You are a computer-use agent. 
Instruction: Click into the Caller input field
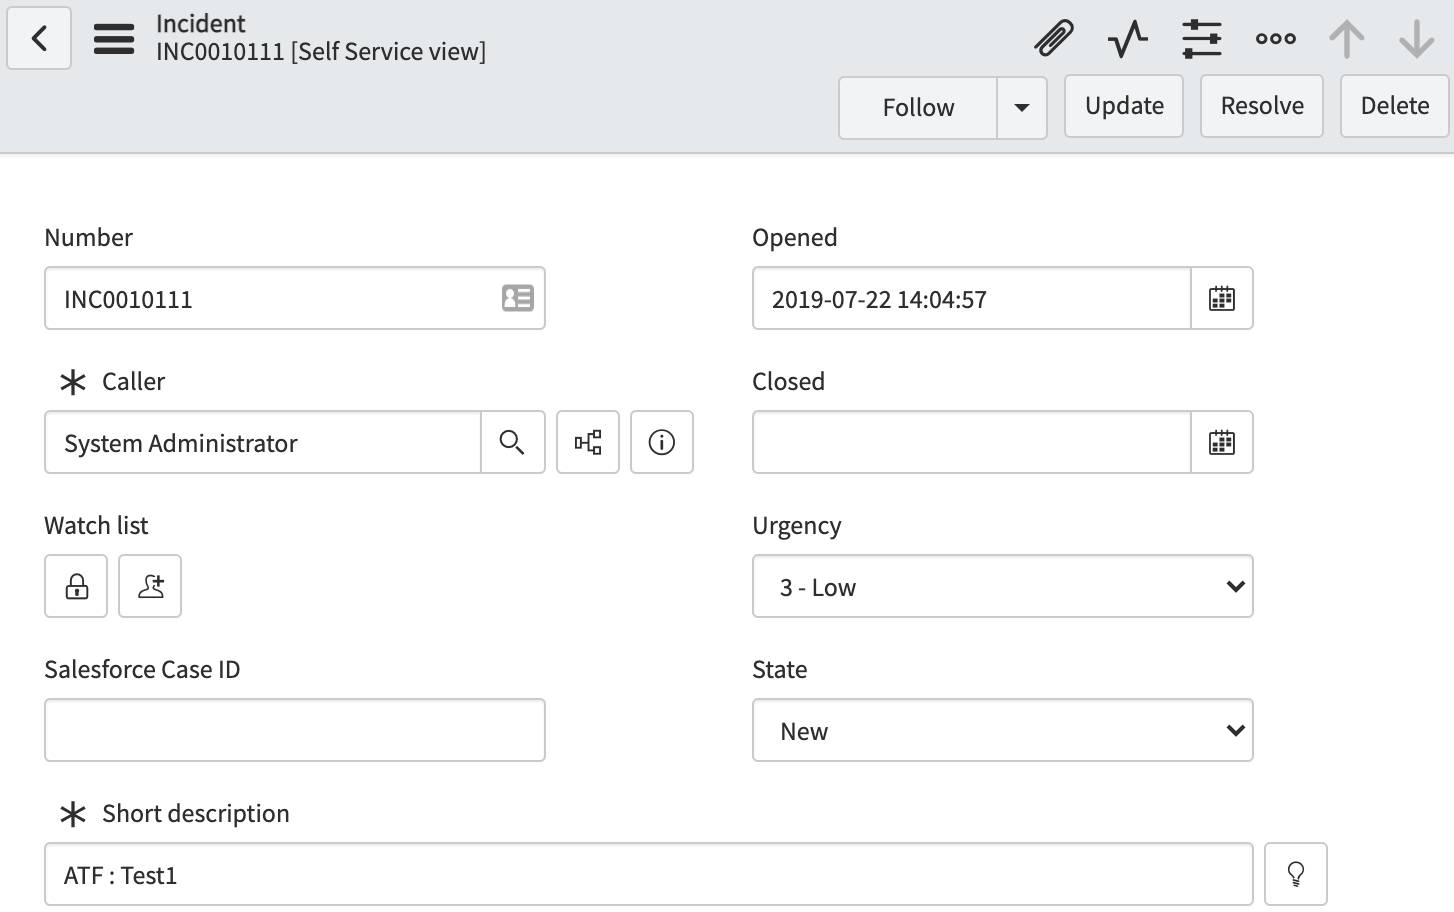pos(263,442)
